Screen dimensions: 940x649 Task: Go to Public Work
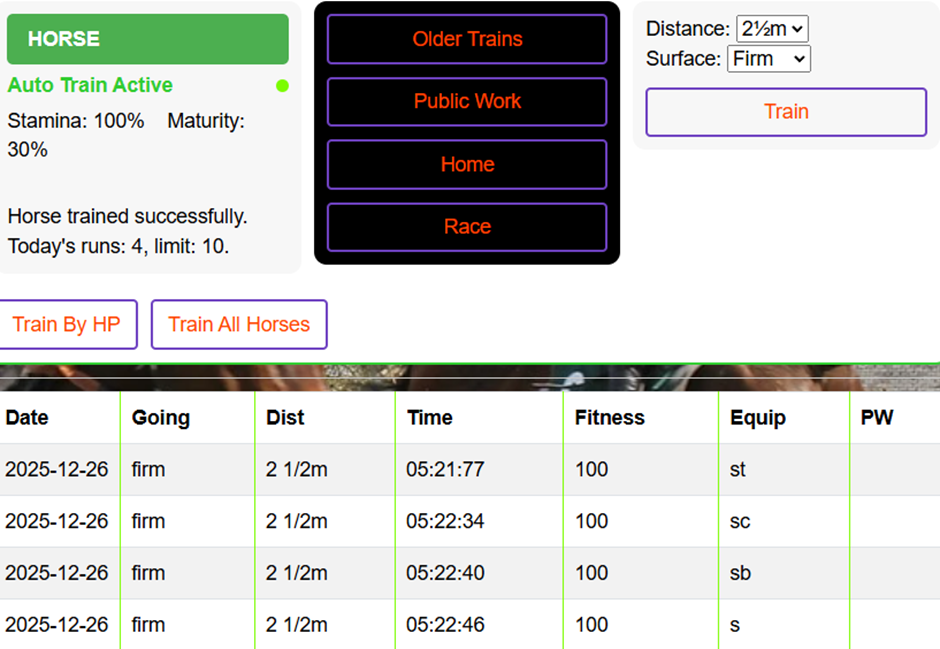(467, 101)
